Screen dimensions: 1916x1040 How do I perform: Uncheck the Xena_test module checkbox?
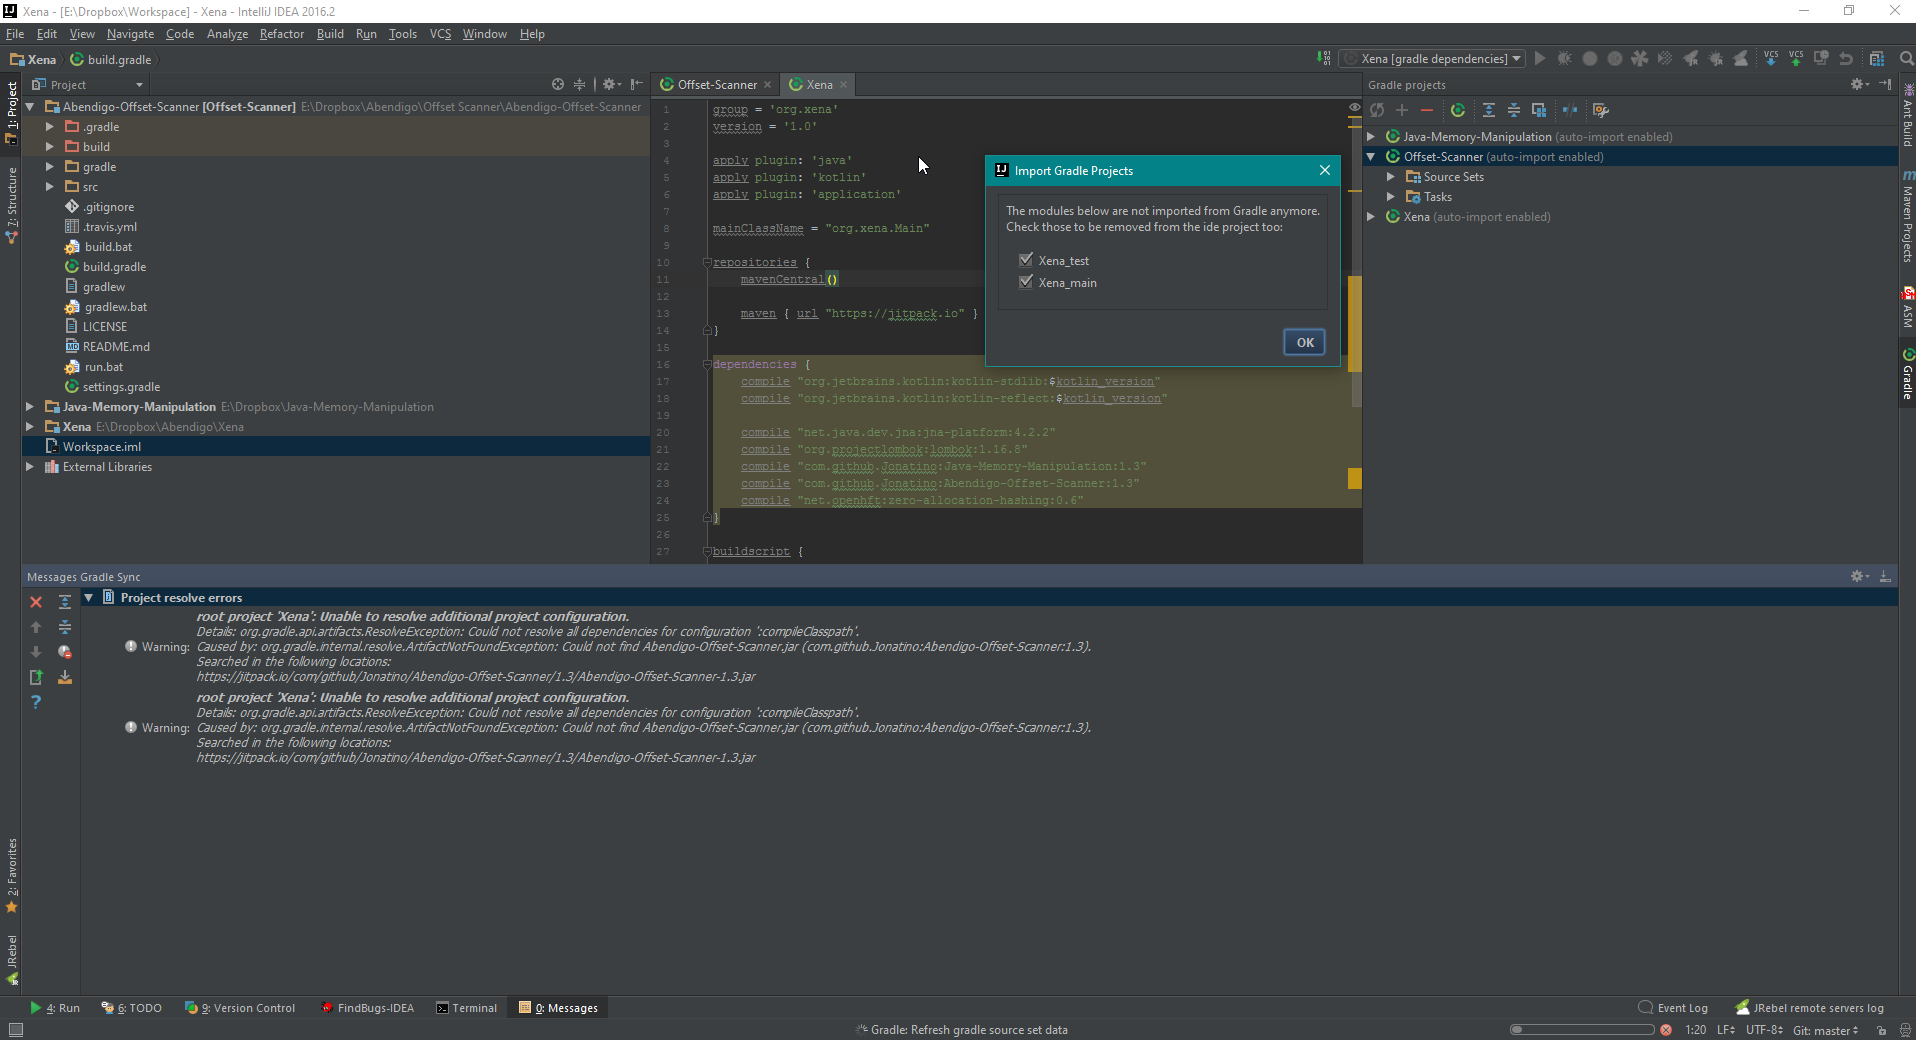(x=1025, y=260)
